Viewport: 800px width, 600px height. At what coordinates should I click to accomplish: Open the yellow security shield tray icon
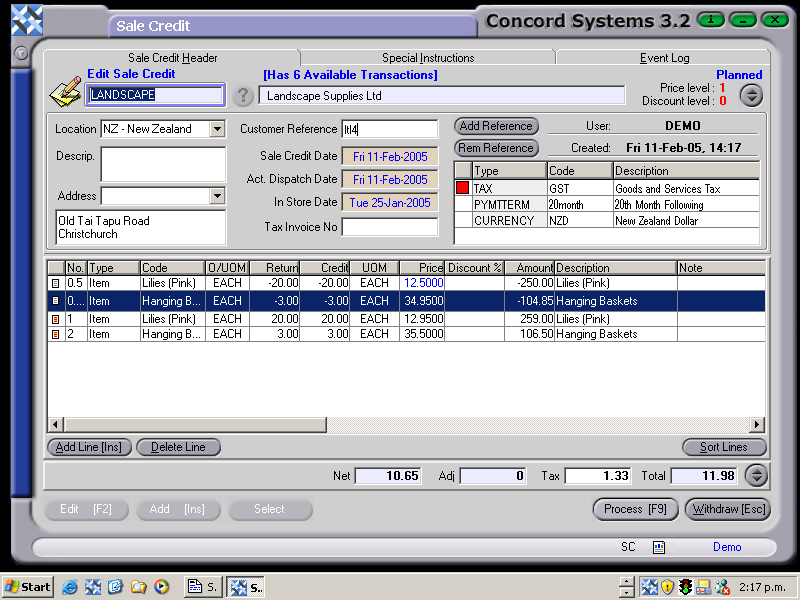665,587
